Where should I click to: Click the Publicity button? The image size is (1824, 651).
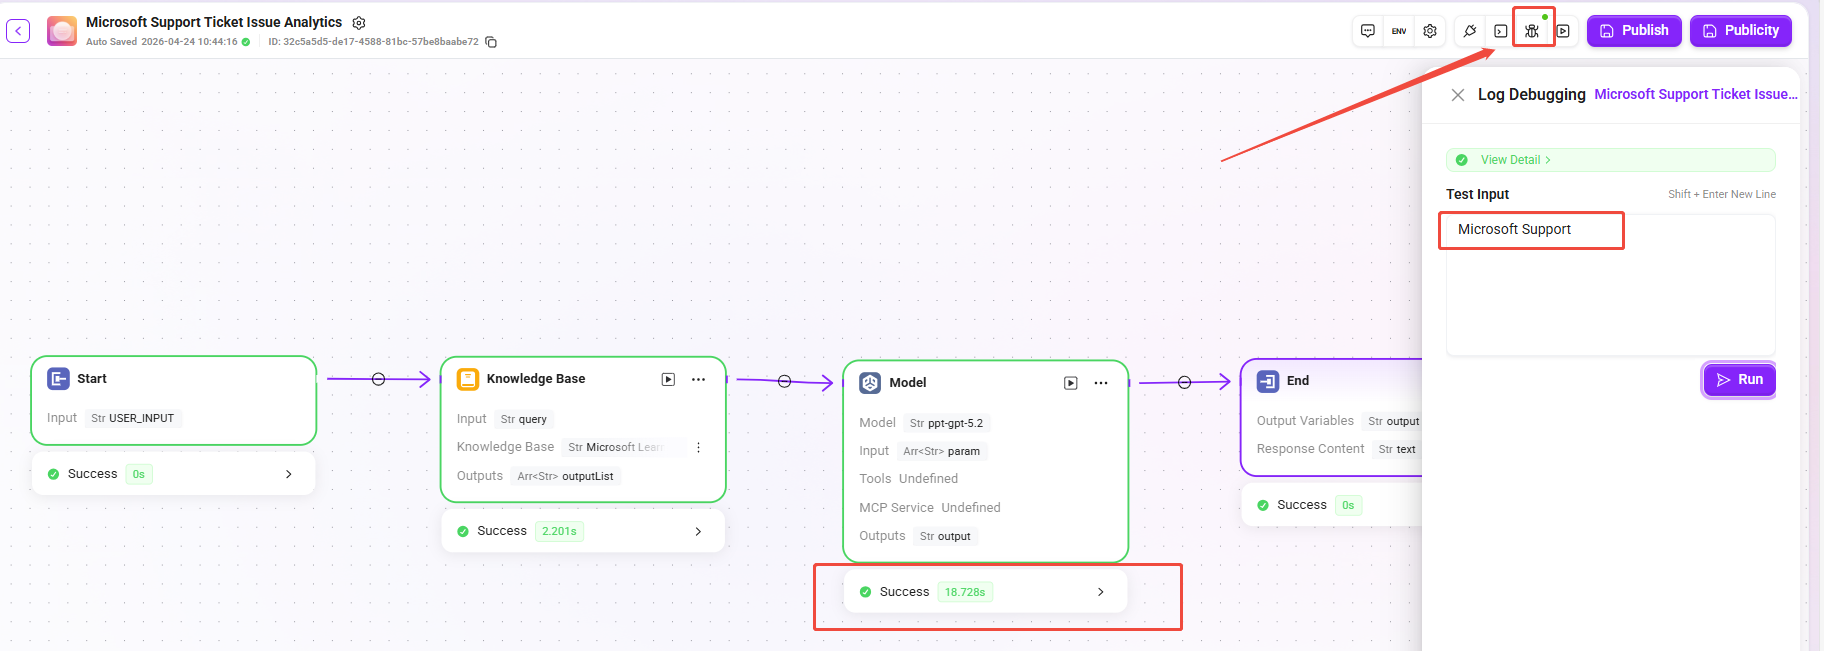click(x=1741, y=31)
